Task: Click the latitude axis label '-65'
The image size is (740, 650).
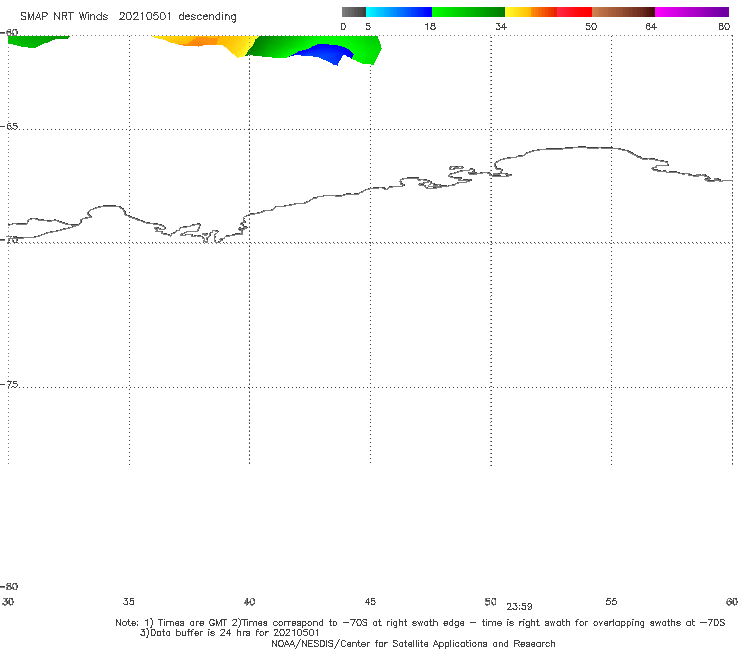Action: tap(9, 127)
